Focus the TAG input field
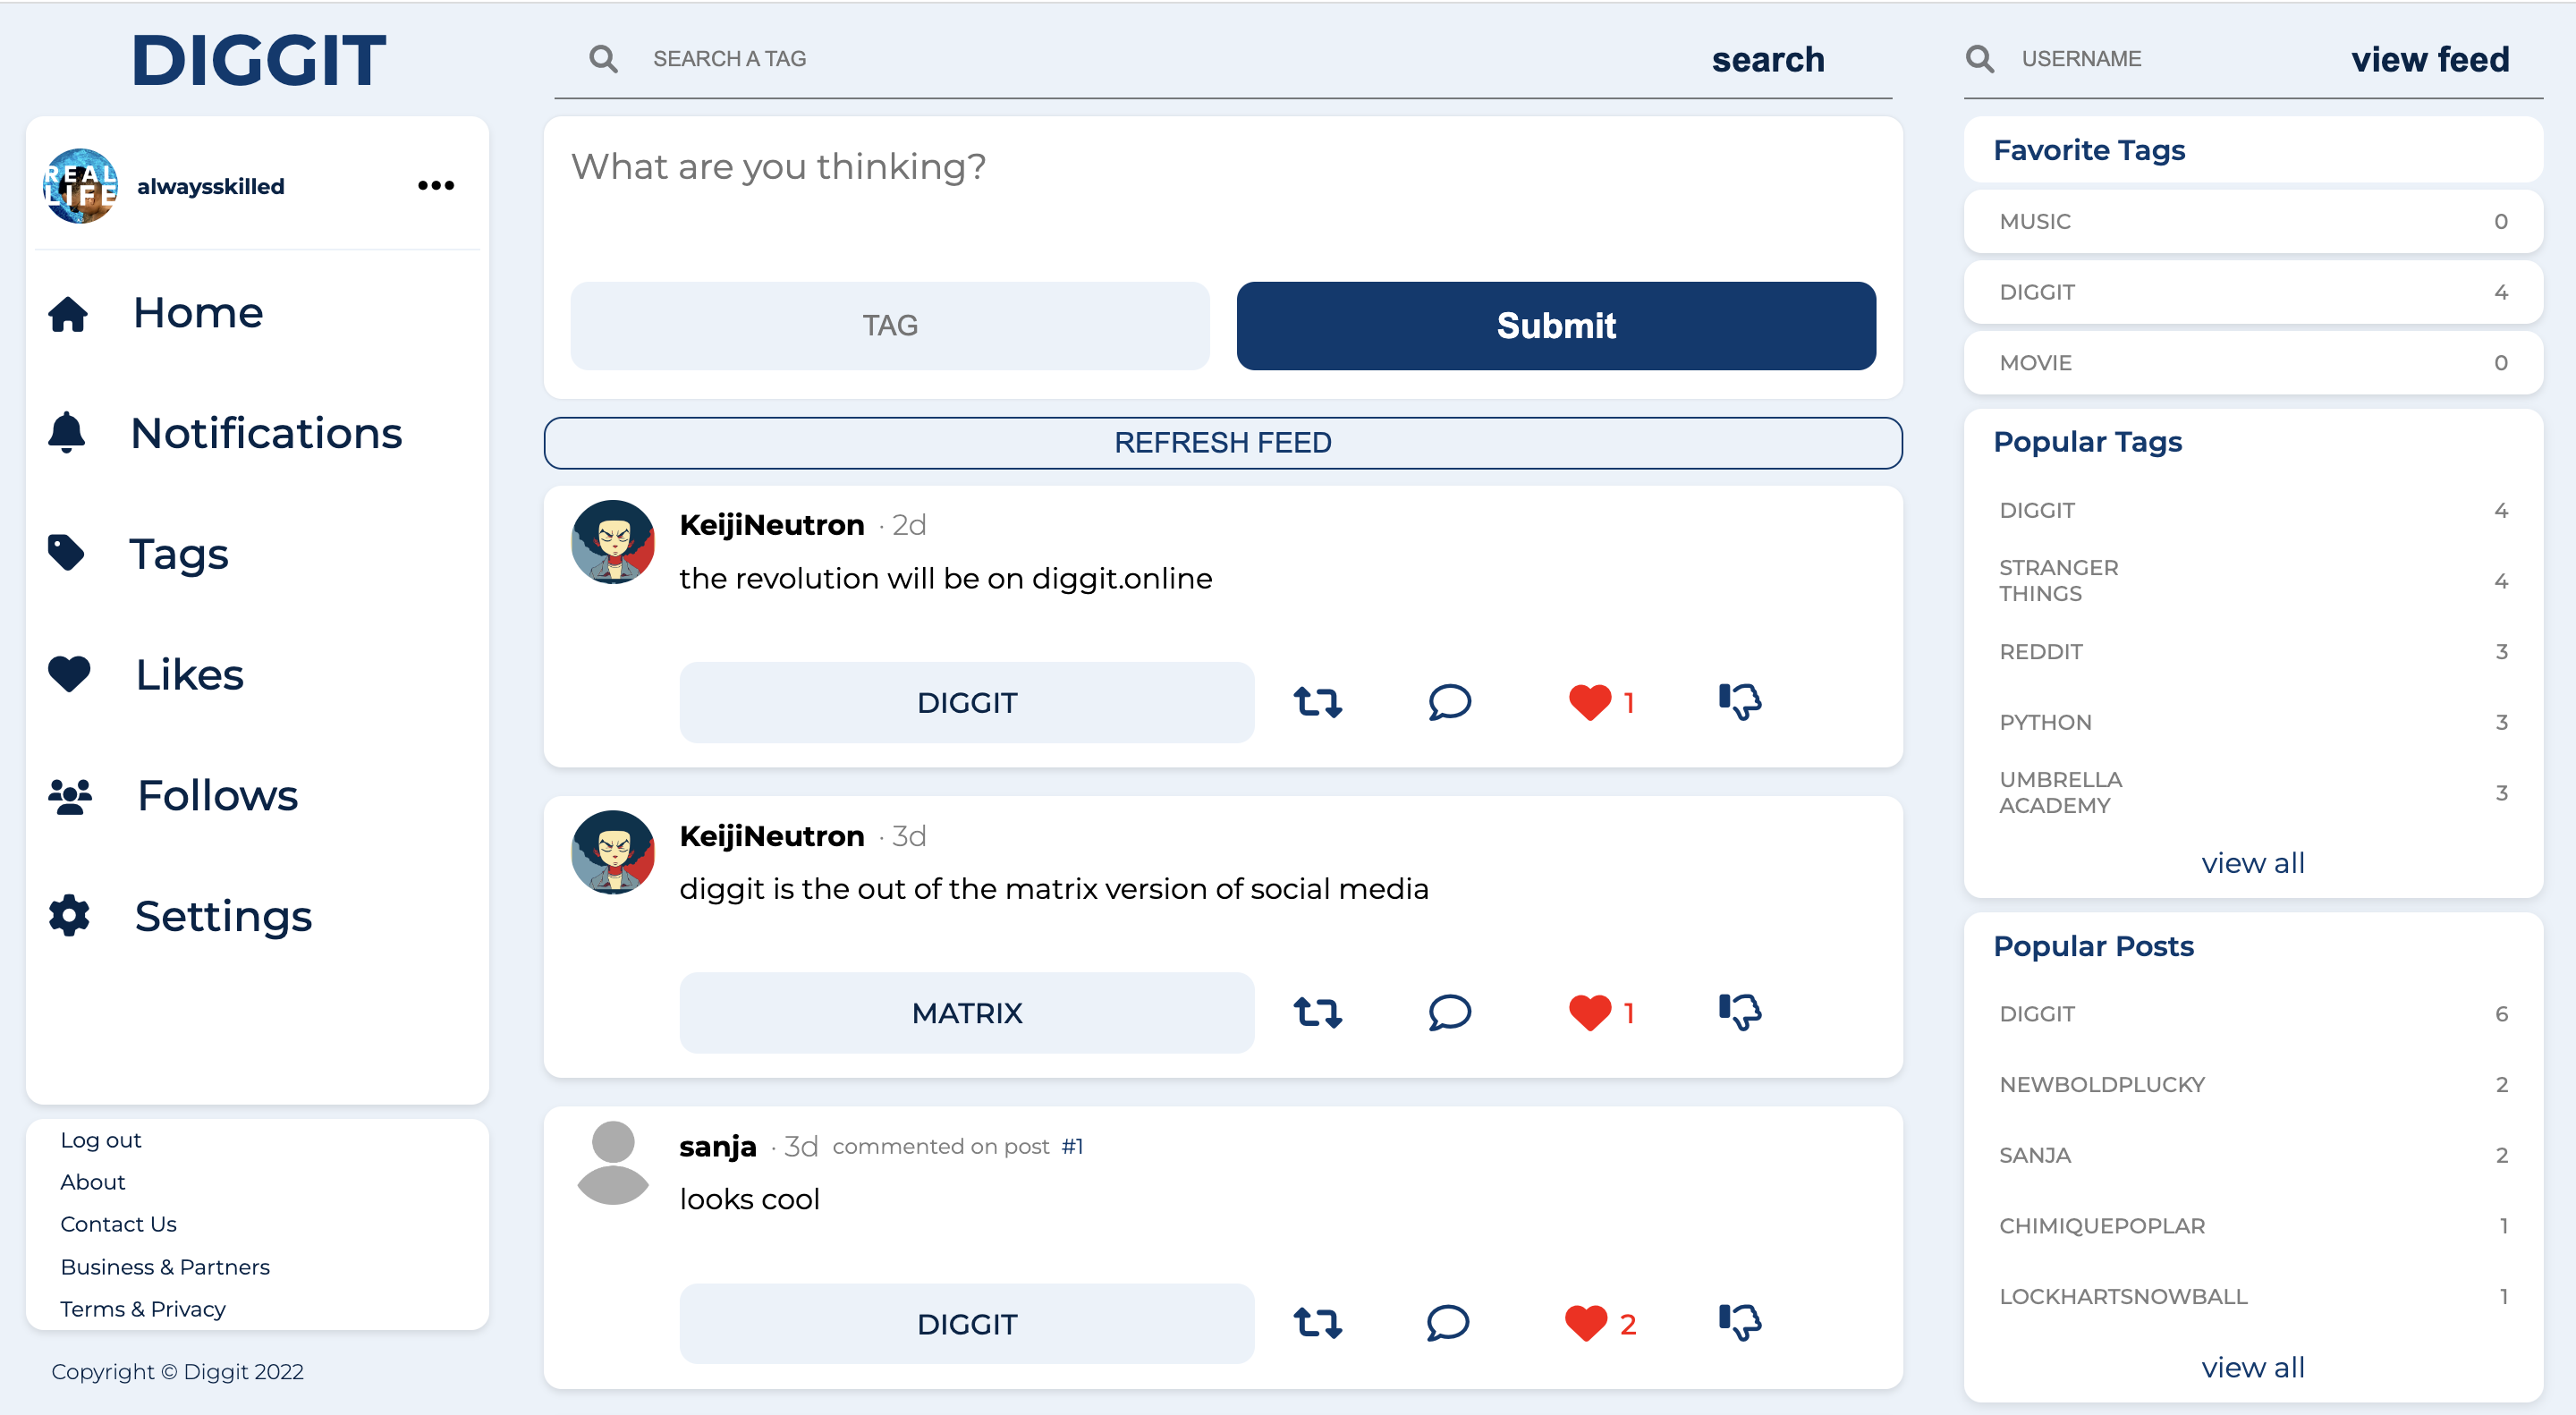The height and width of the screenshot is (1415, 2576). 890,326
